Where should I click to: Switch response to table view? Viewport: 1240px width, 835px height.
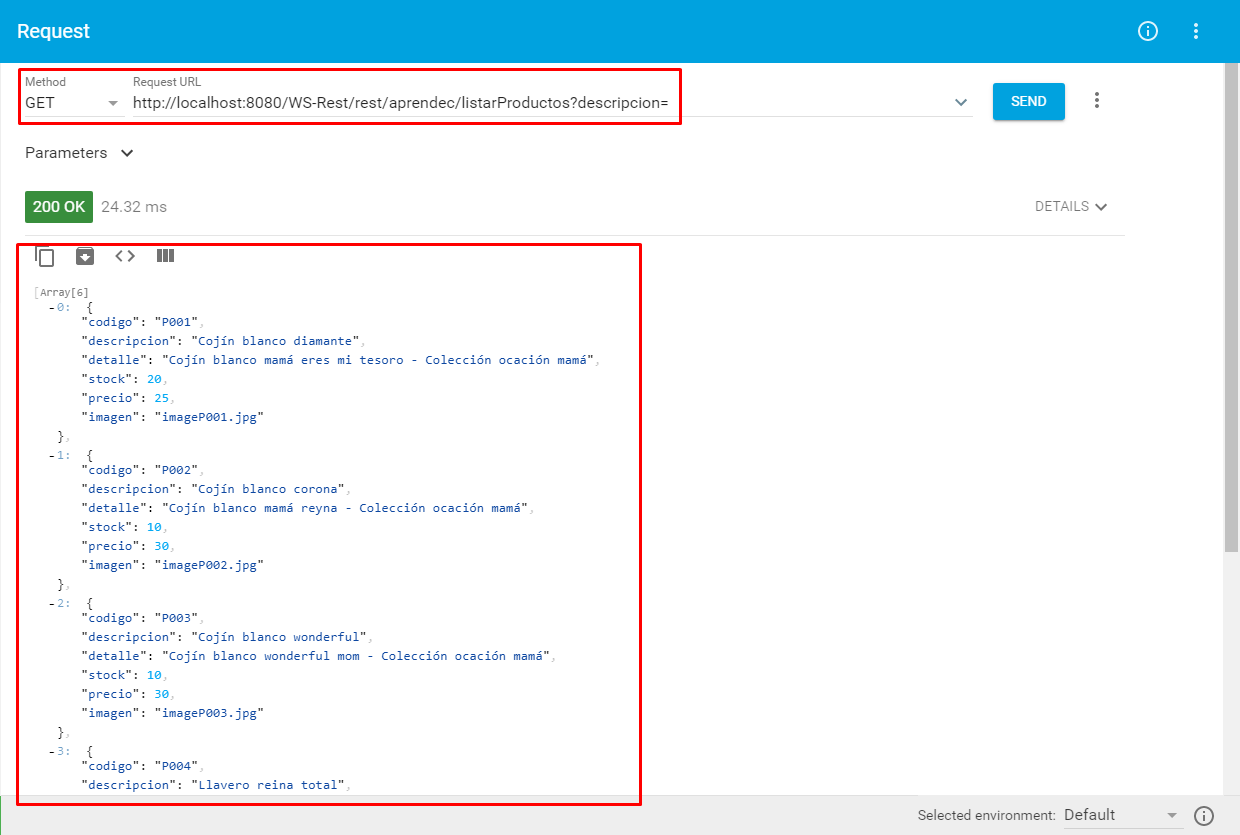[x=165, y=256]
